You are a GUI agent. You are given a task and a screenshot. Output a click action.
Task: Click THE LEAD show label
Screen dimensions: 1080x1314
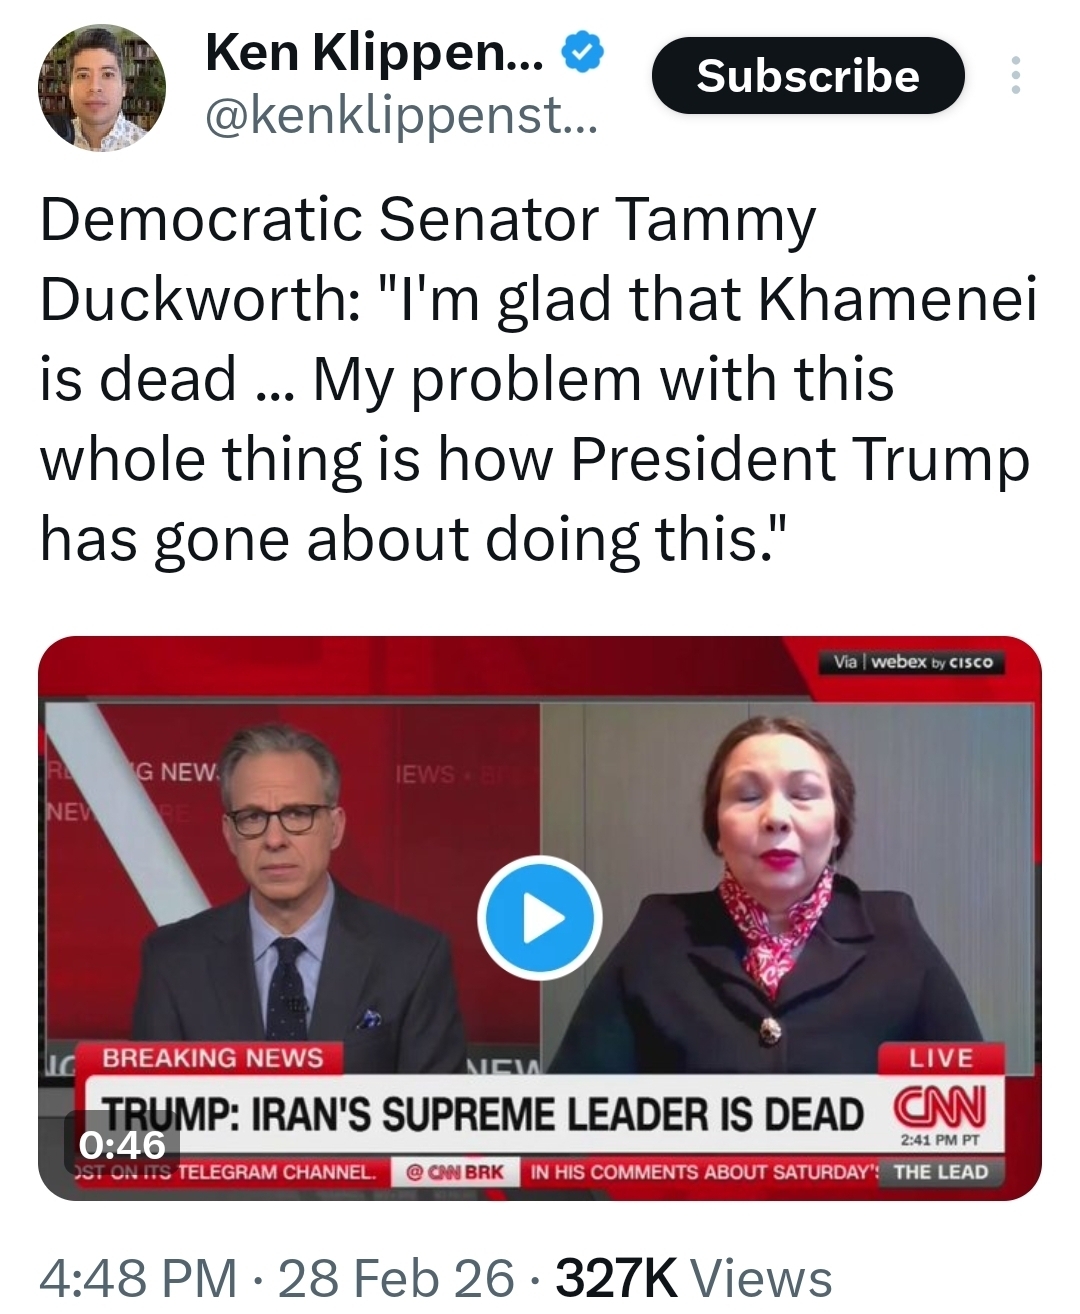click(940, 1172)
